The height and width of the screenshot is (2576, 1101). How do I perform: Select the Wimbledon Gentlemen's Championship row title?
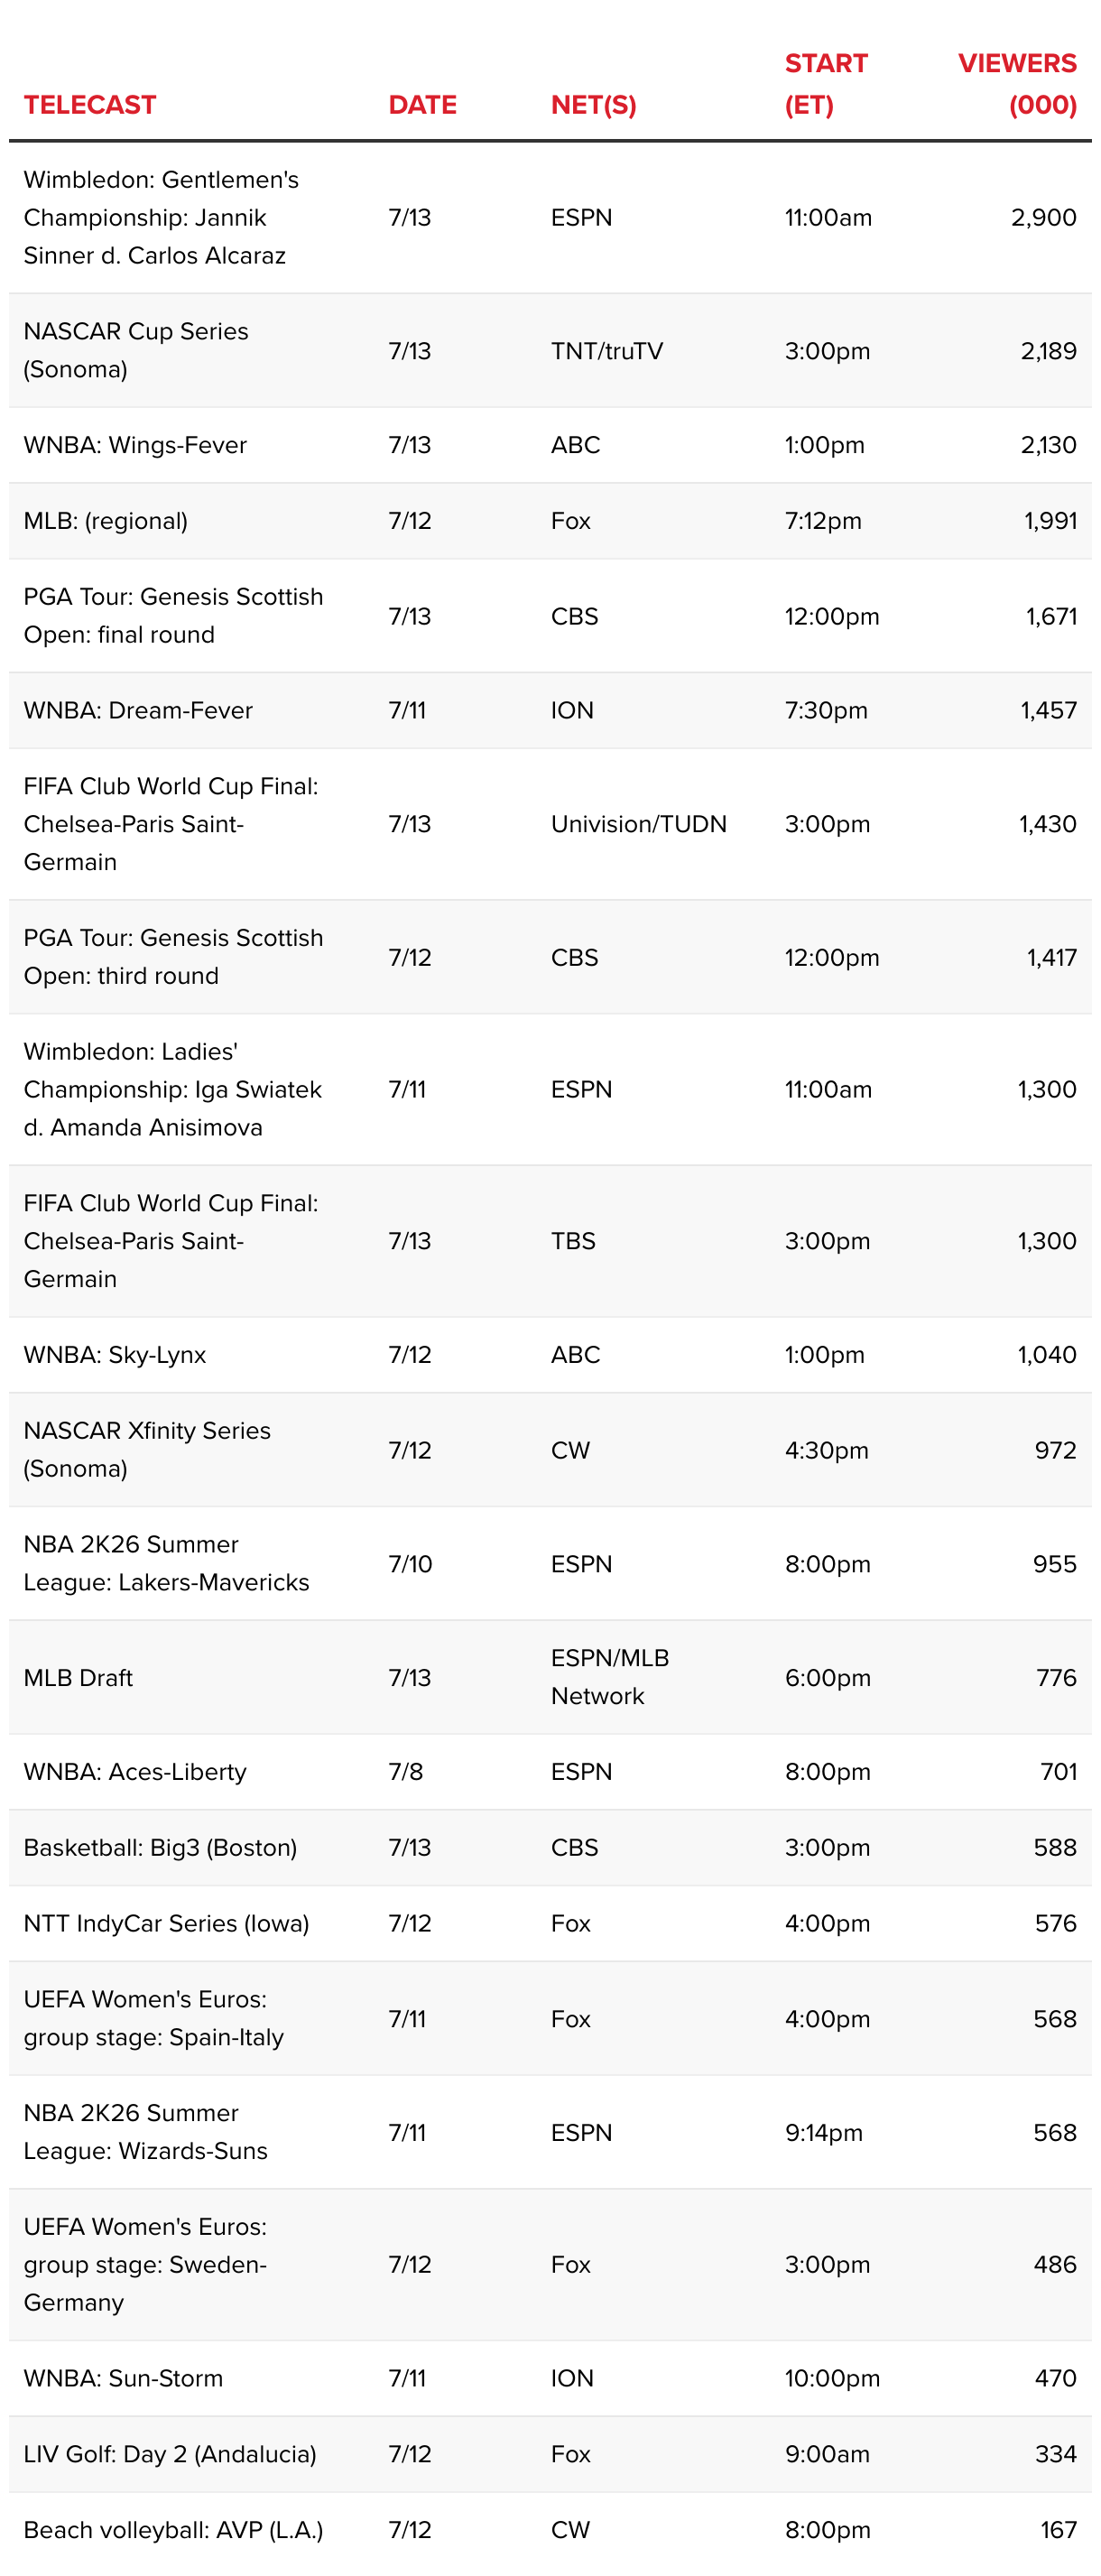coord(162,217)
